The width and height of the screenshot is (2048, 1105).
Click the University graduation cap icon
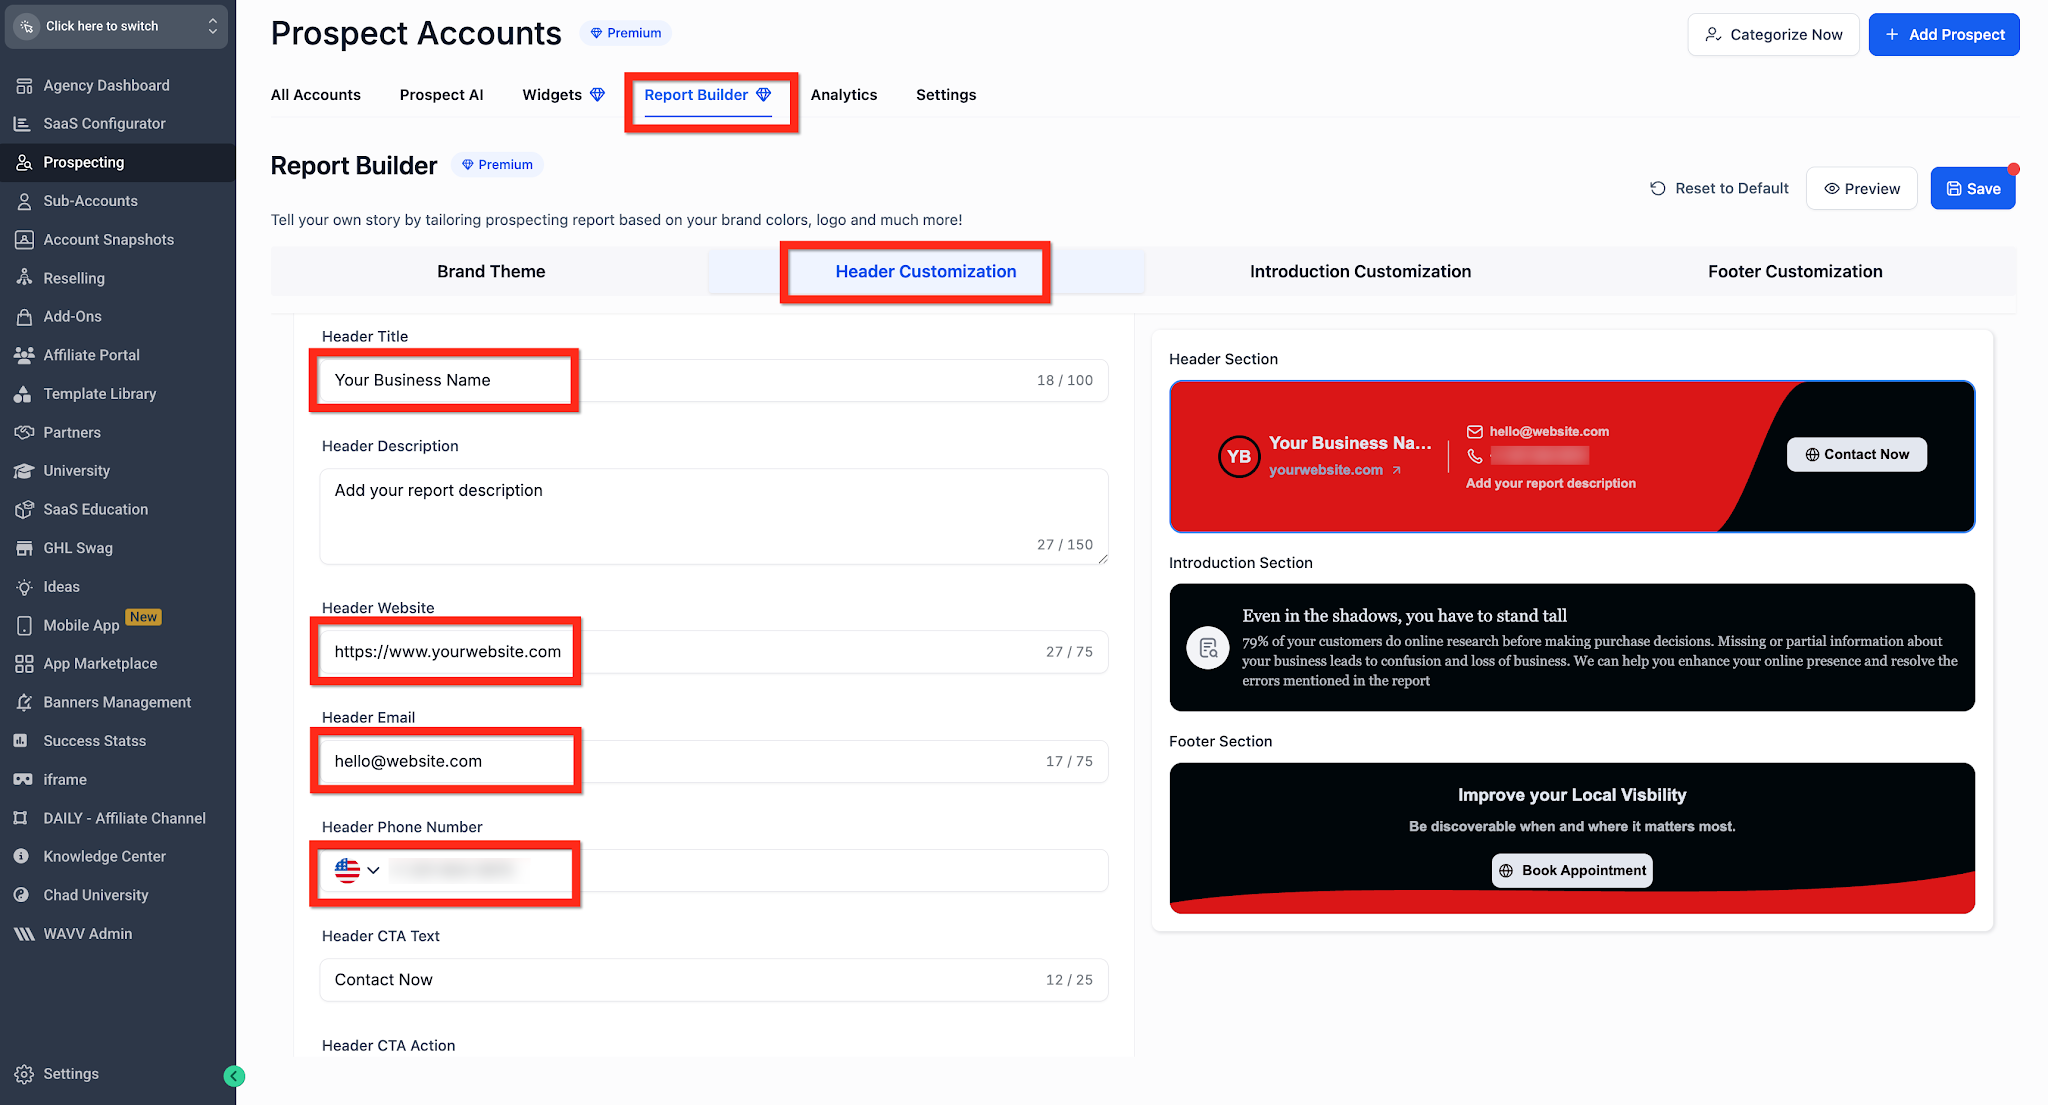click(x=24, y=471)
